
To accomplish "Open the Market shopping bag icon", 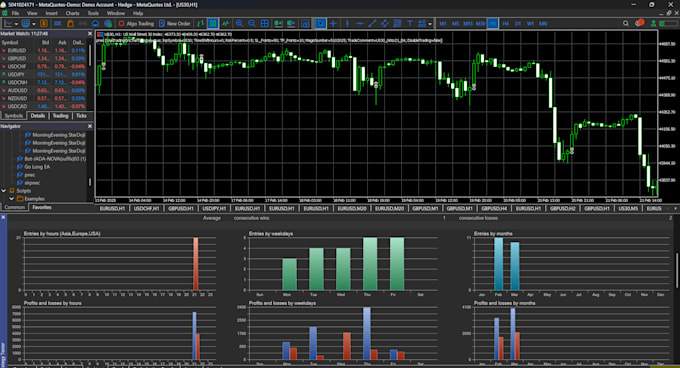I will 70,23.
